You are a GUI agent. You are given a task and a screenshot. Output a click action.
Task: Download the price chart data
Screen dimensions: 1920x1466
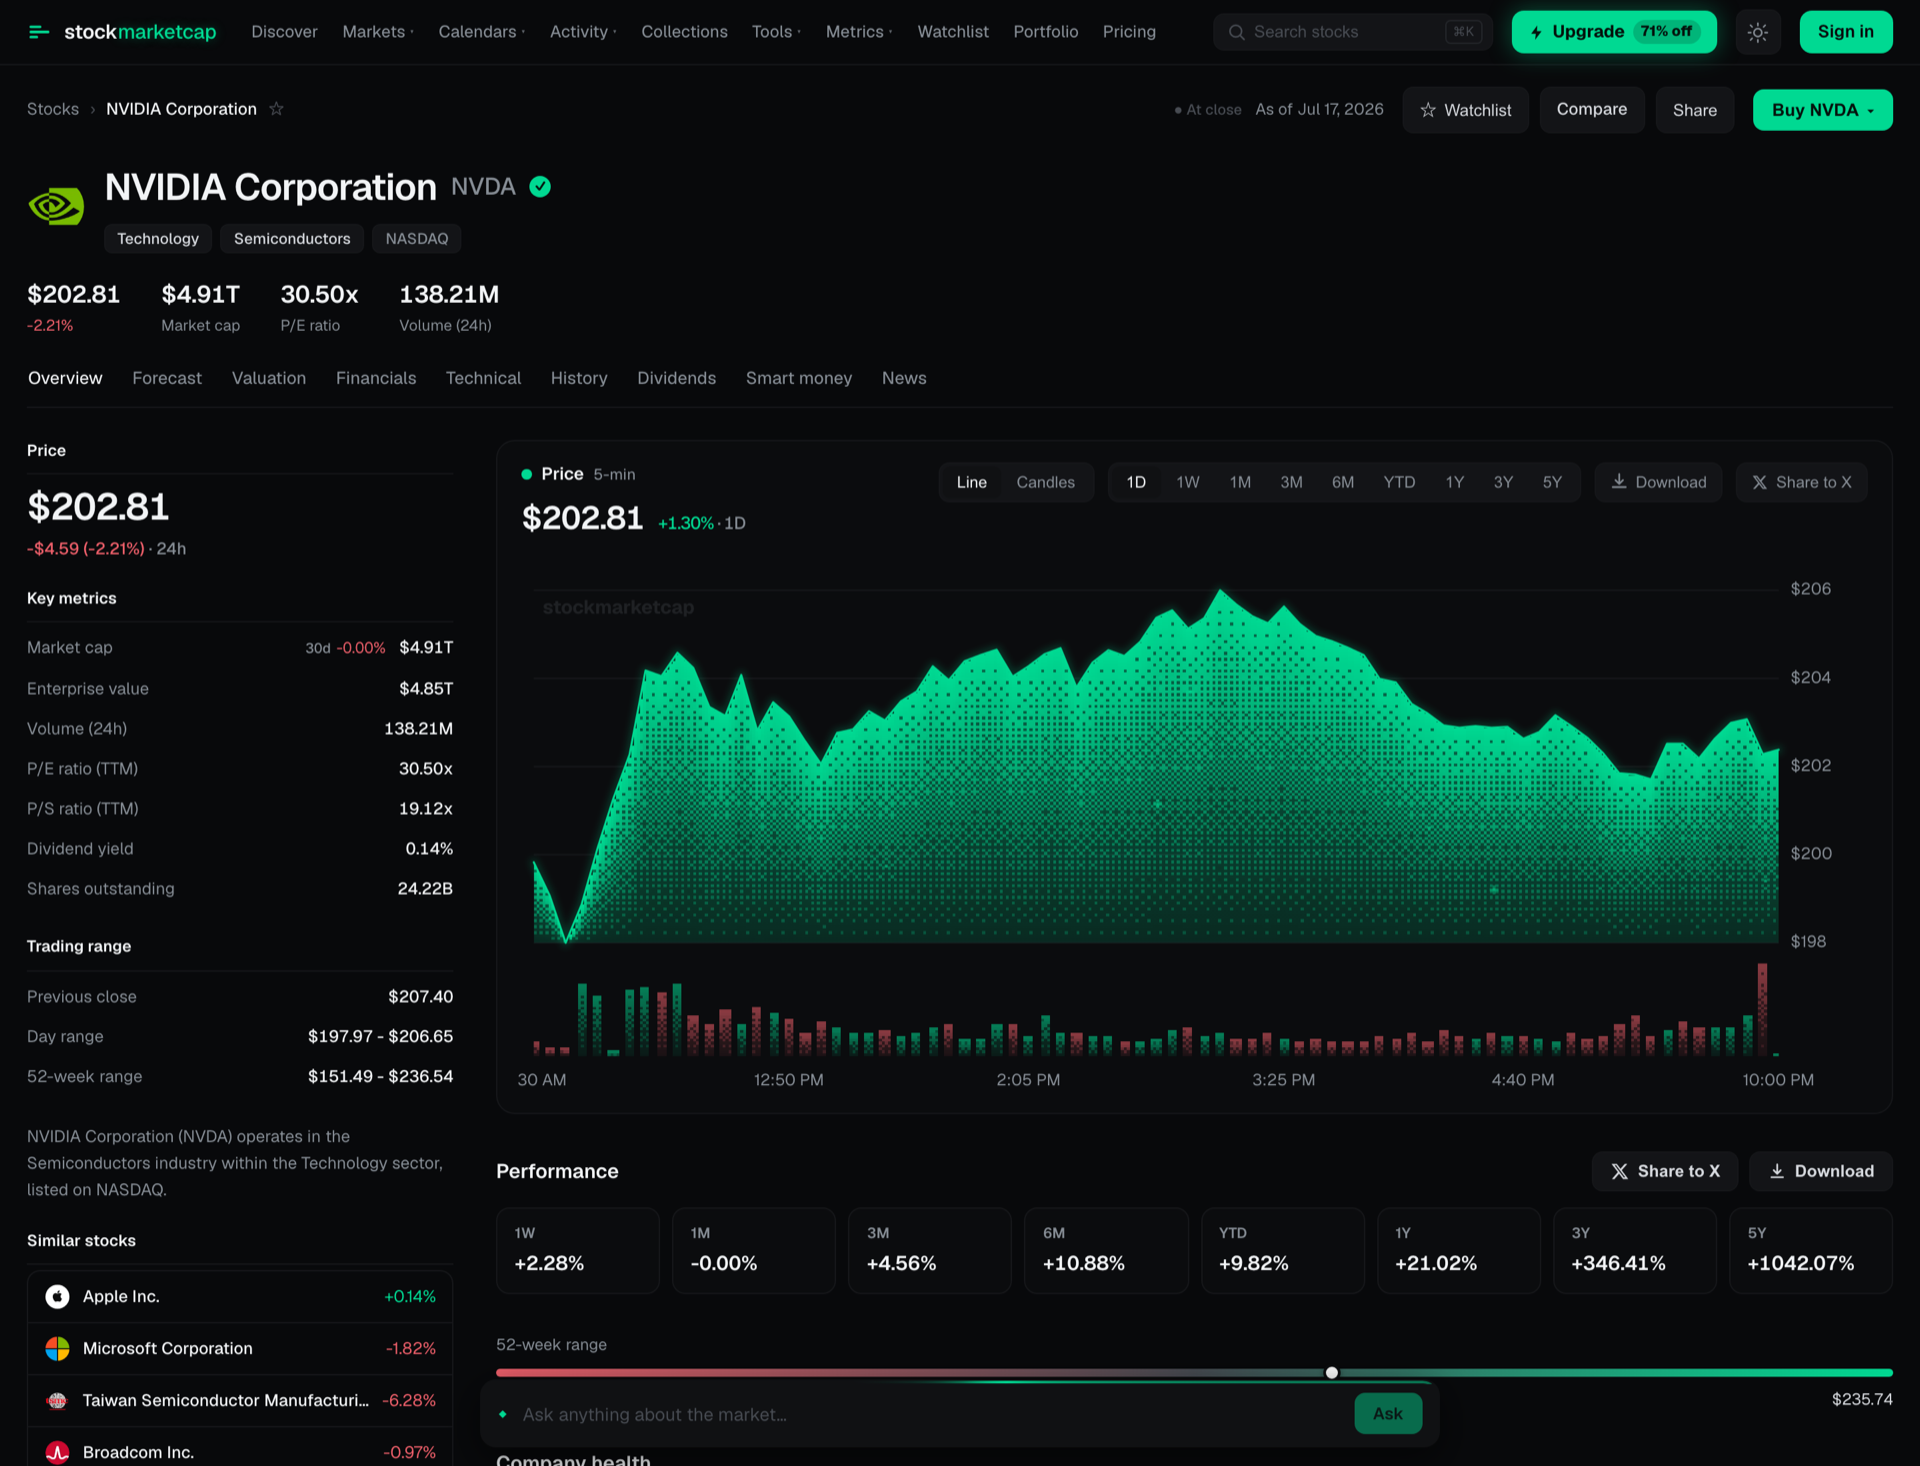click(1658, 482)
